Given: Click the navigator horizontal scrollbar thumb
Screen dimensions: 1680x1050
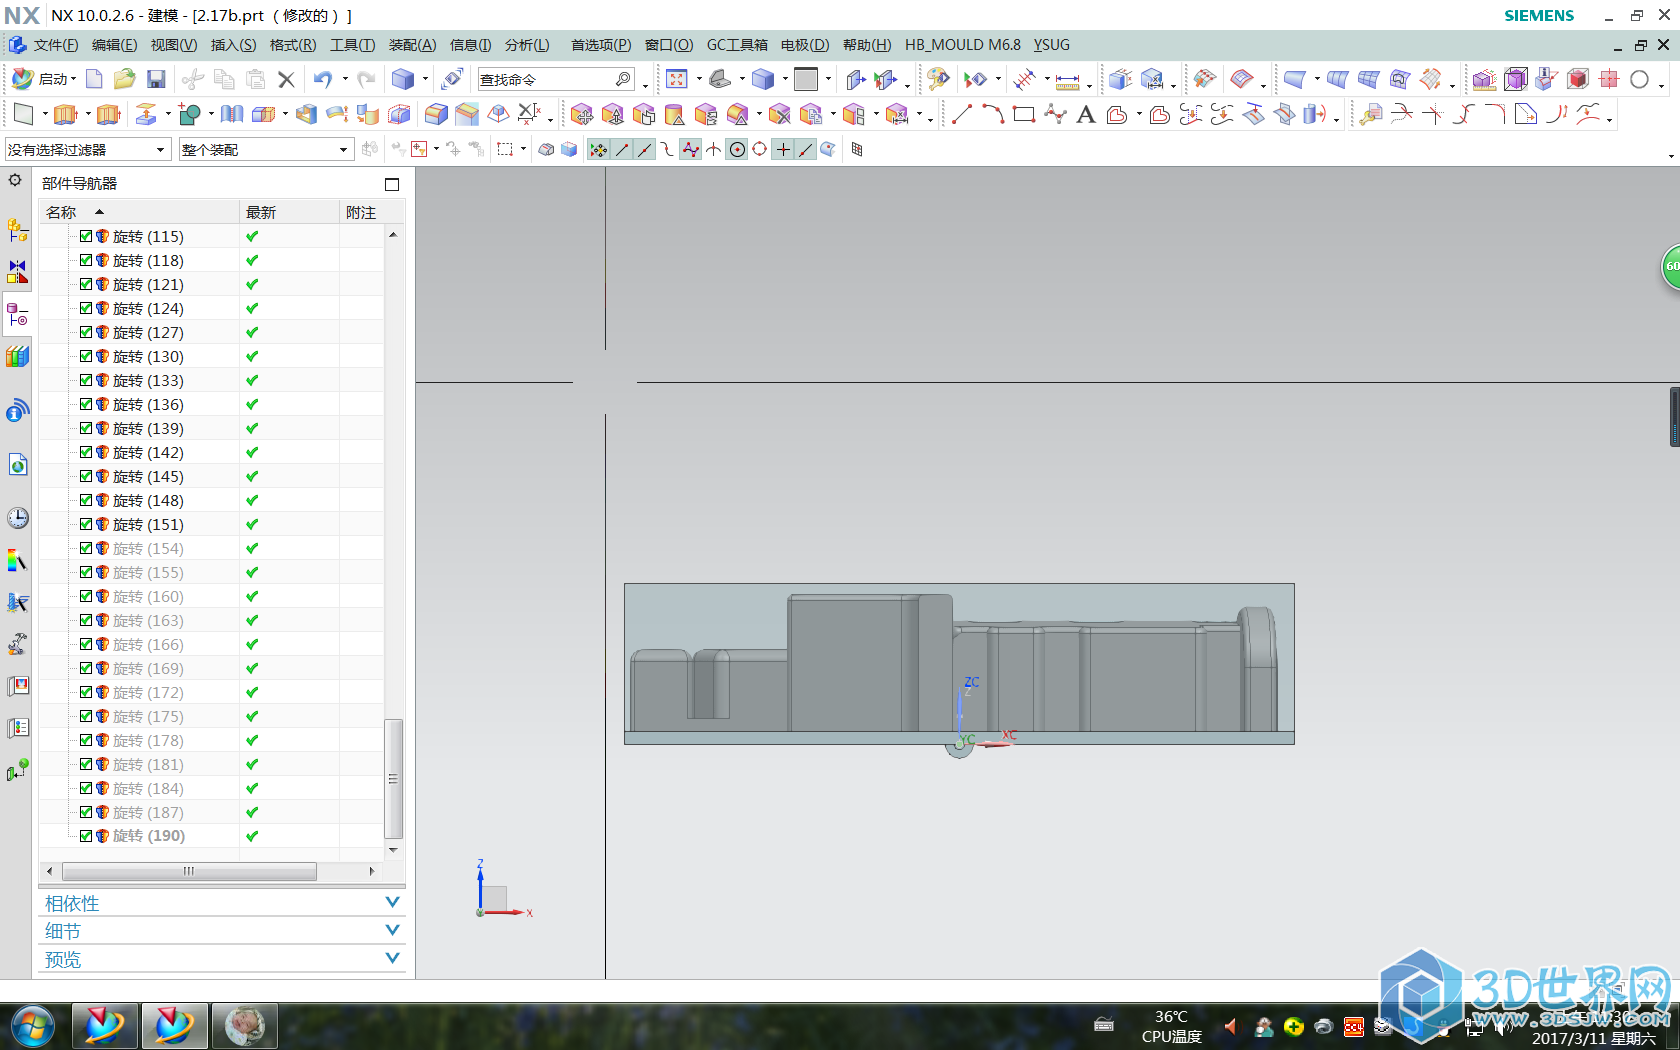Looking at the screenshot, I should 189,871.
